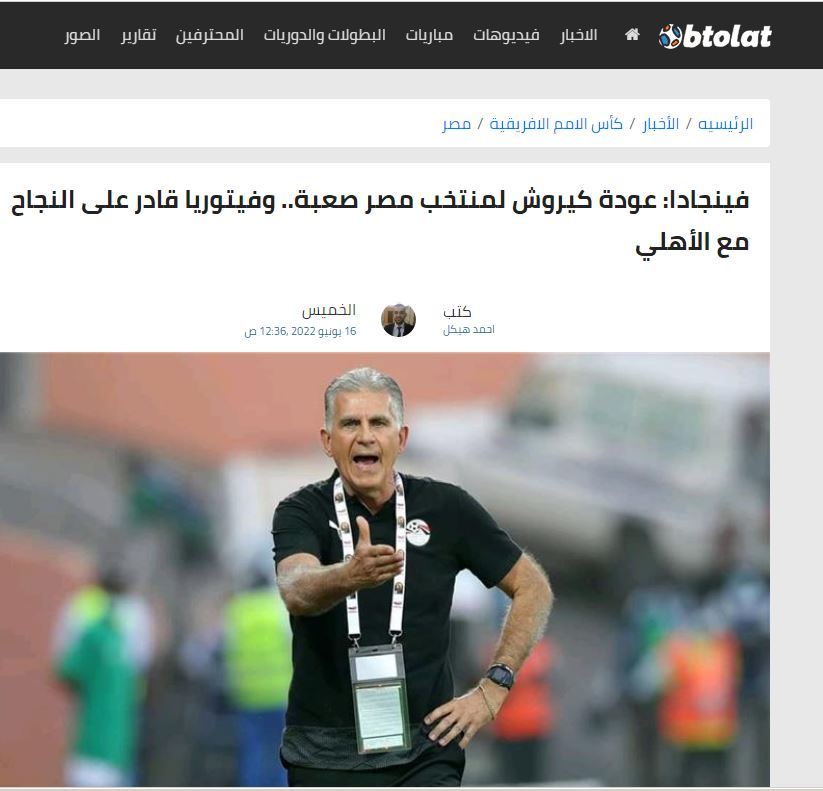Click the الخميس day label

pos(329,310)
